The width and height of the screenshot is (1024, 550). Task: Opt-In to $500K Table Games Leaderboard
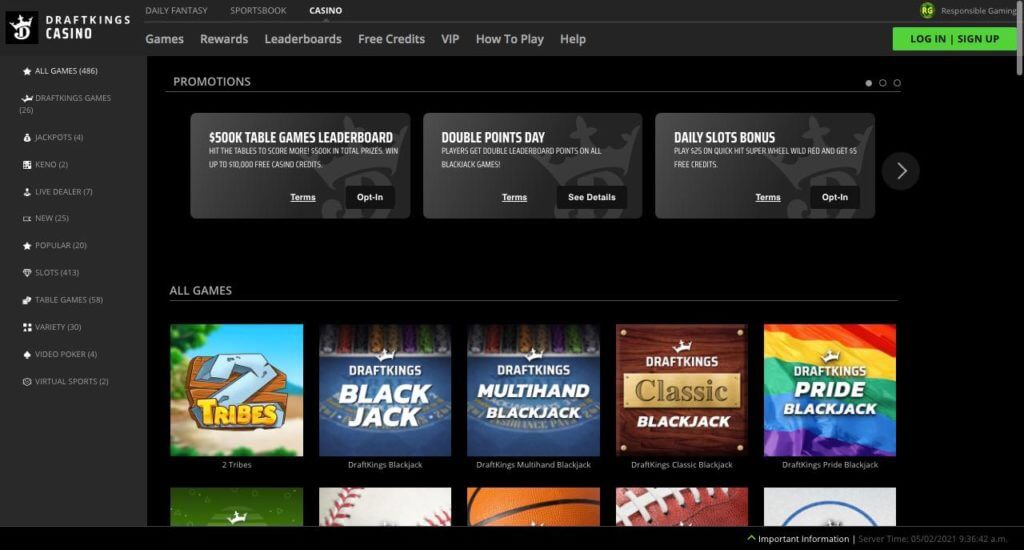click(370, 197)
